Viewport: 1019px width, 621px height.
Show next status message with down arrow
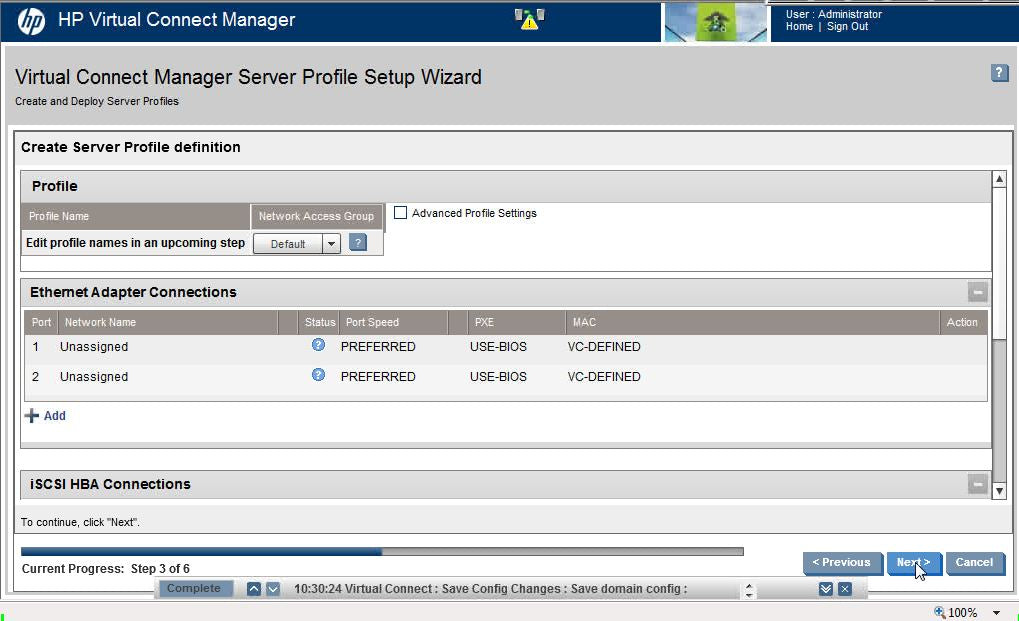coord(273,589)
